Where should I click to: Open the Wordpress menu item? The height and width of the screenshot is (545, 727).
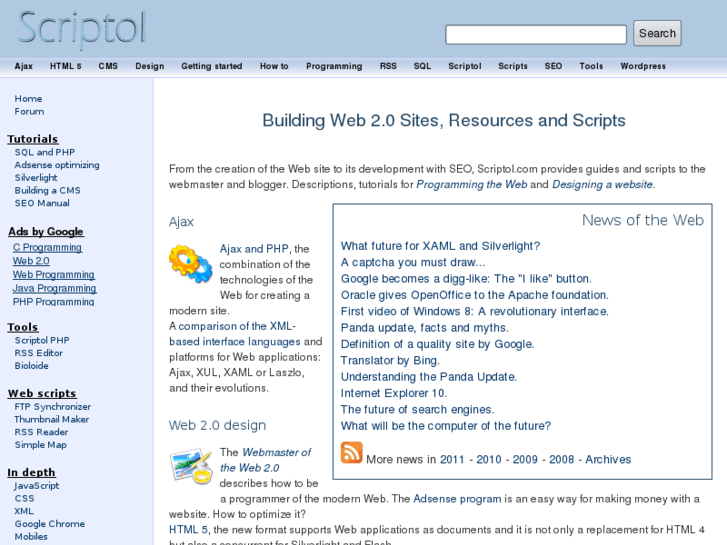click(643, 66)
